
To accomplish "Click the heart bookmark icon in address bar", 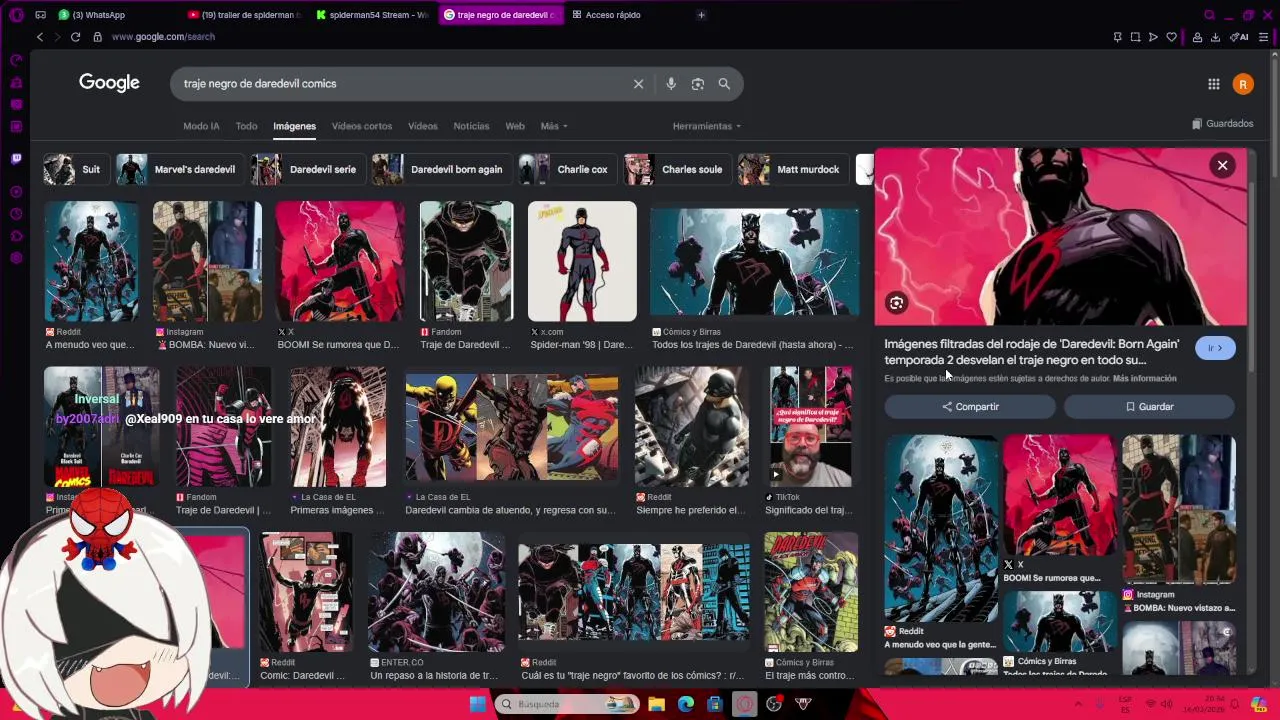I will coord(1171,37).
